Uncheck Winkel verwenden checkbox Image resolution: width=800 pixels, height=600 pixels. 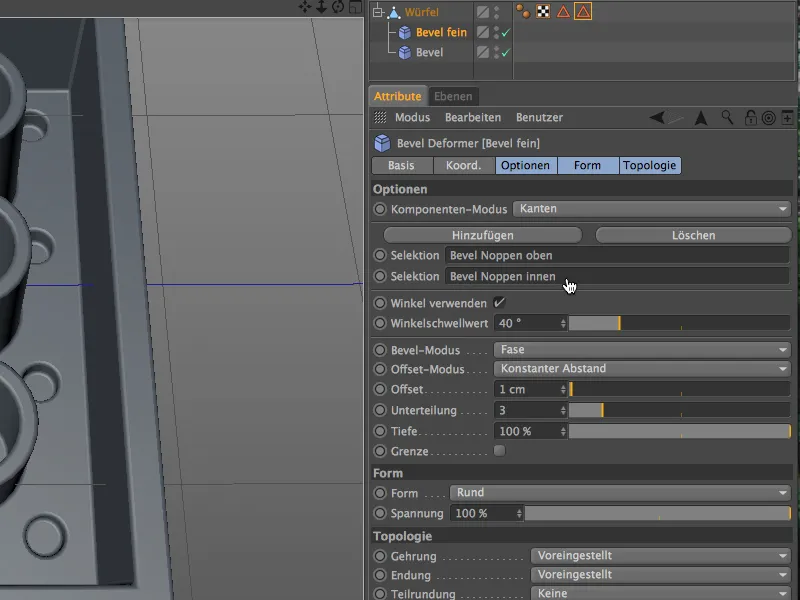tap(499, 303)
